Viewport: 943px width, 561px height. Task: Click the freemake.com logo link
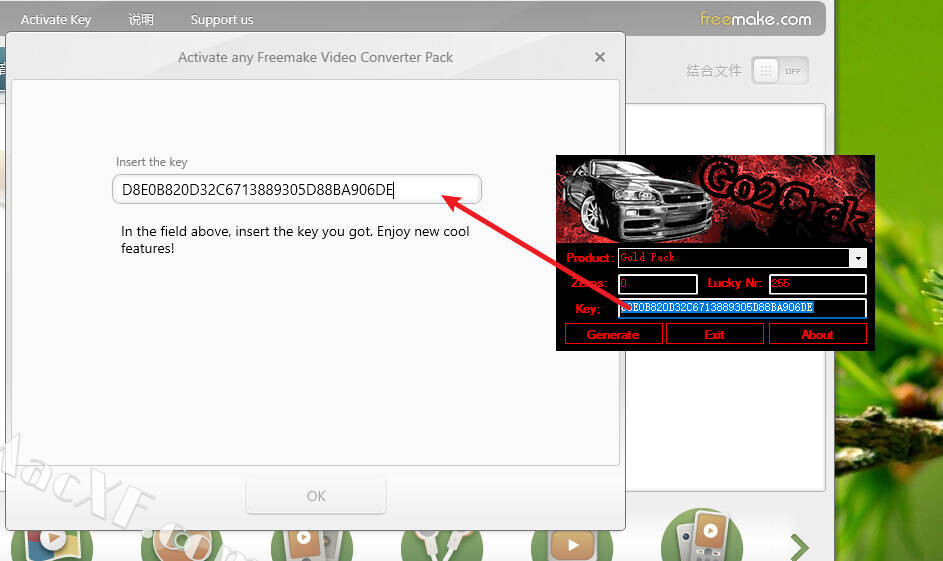755,19
